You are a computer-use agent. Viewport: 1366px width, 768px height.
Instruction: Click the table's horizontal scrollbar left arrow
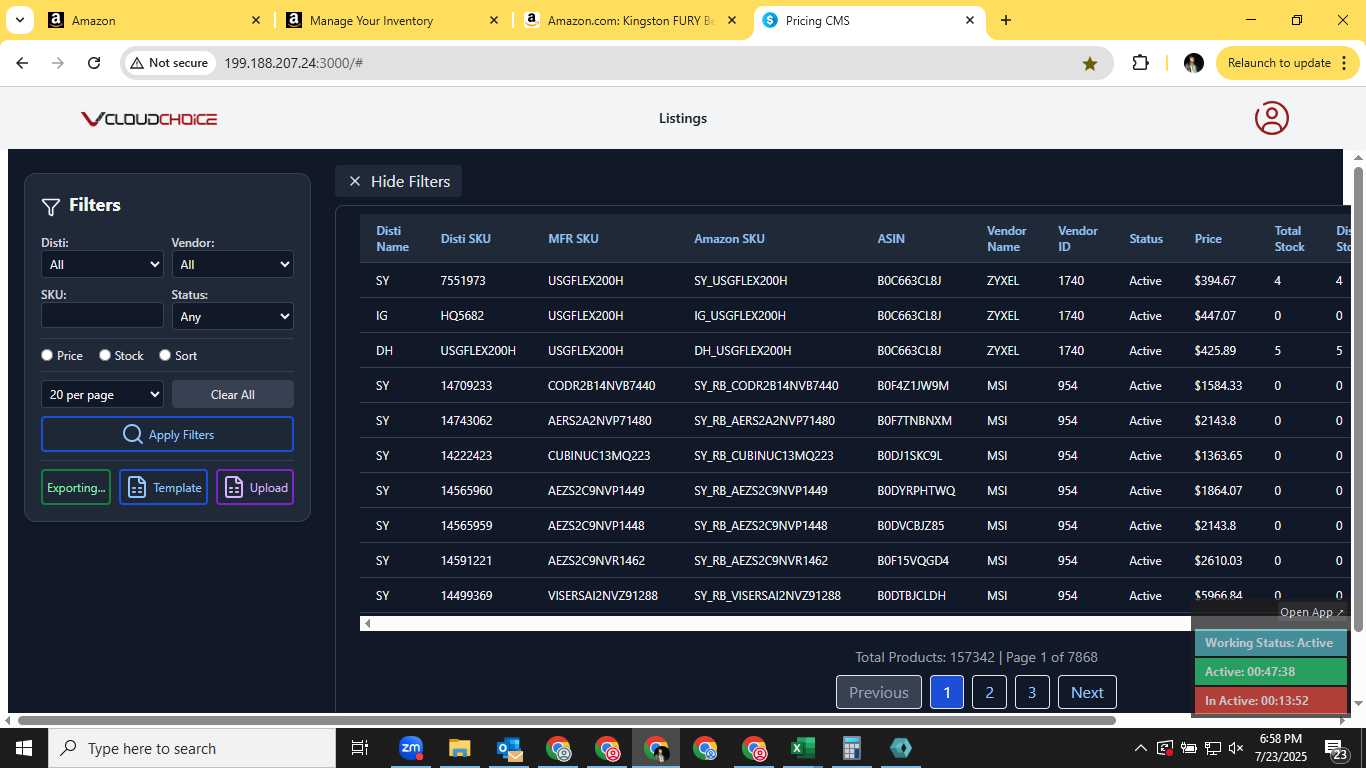(x=367, y=623)
